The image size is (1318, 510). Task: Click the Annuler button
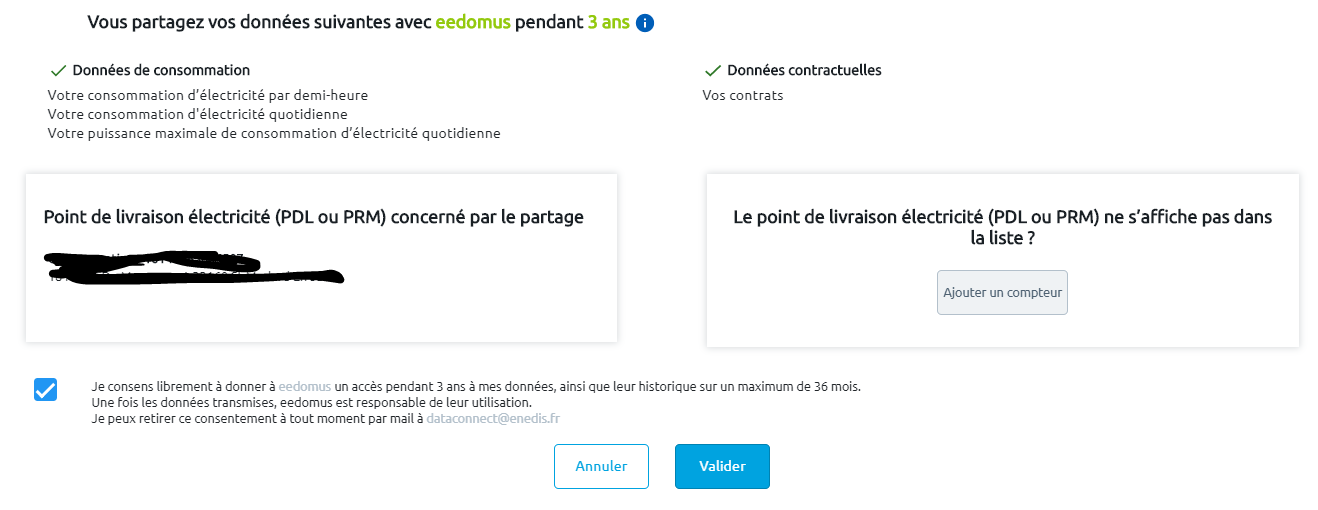tap(602, 466)
